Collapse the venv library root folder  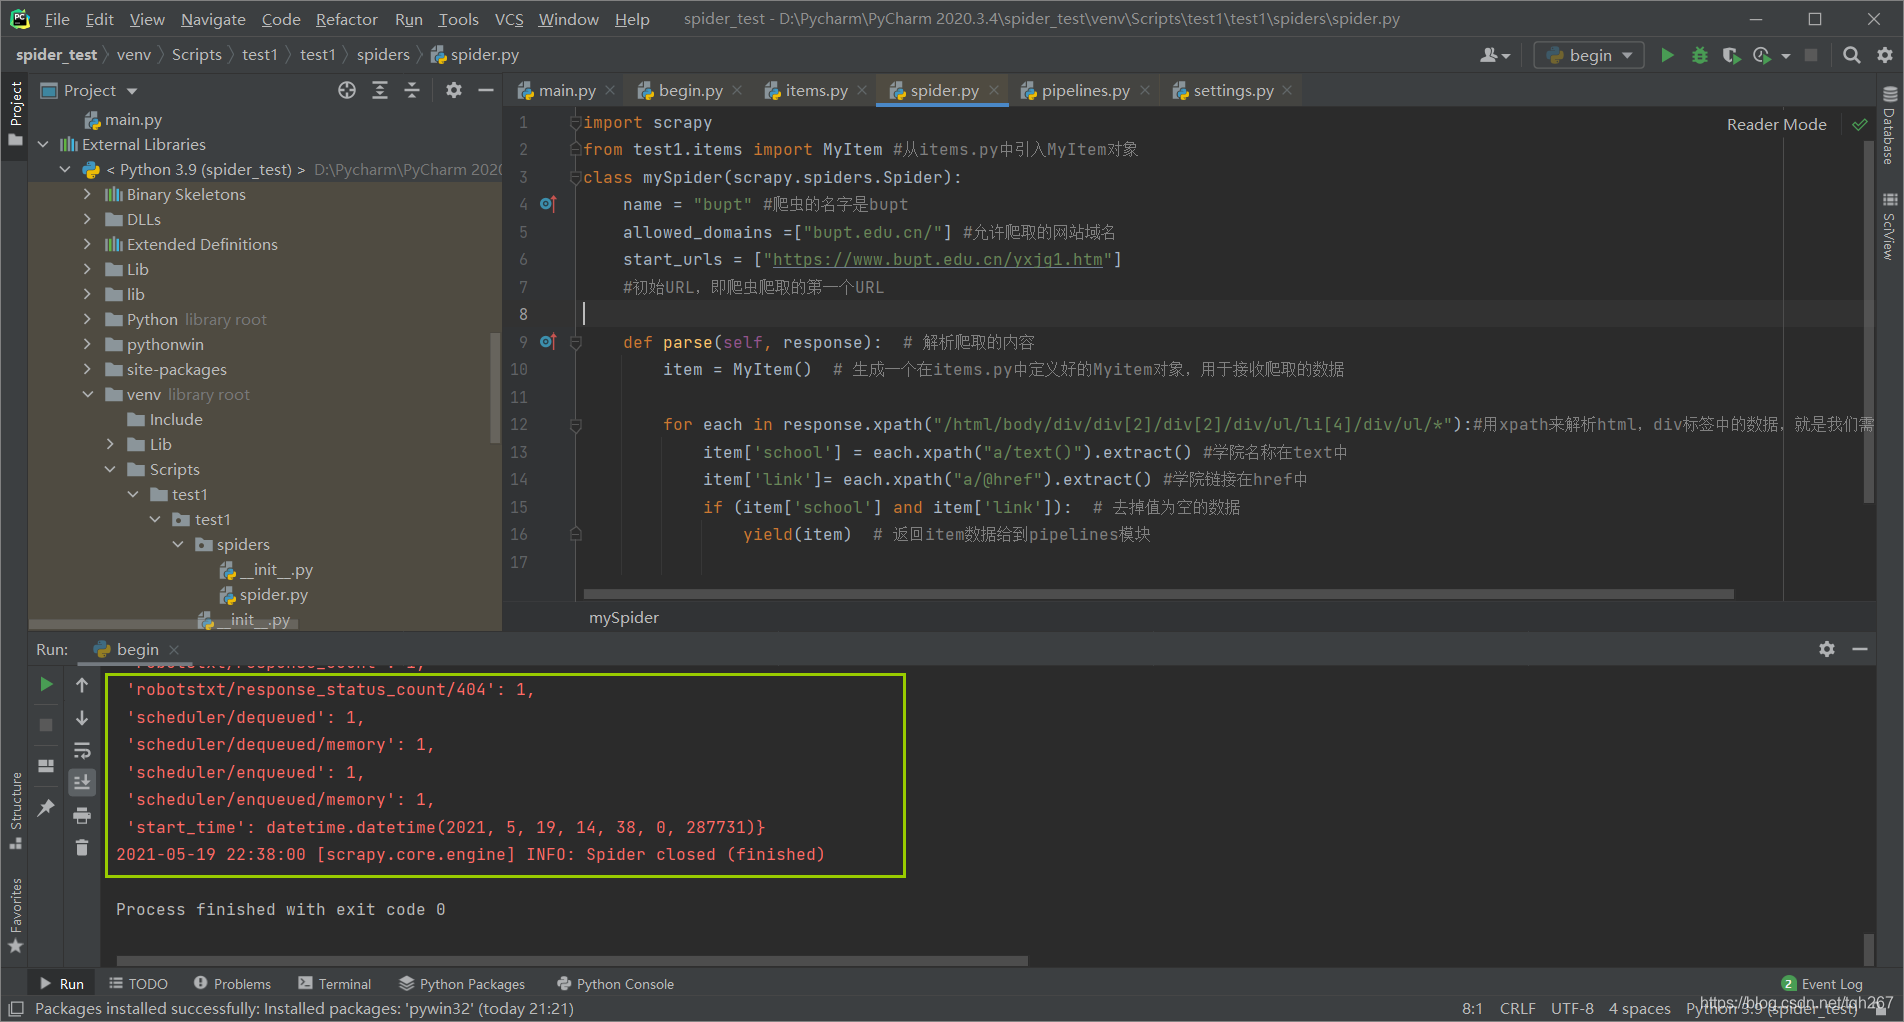click(x=87, y=395)
